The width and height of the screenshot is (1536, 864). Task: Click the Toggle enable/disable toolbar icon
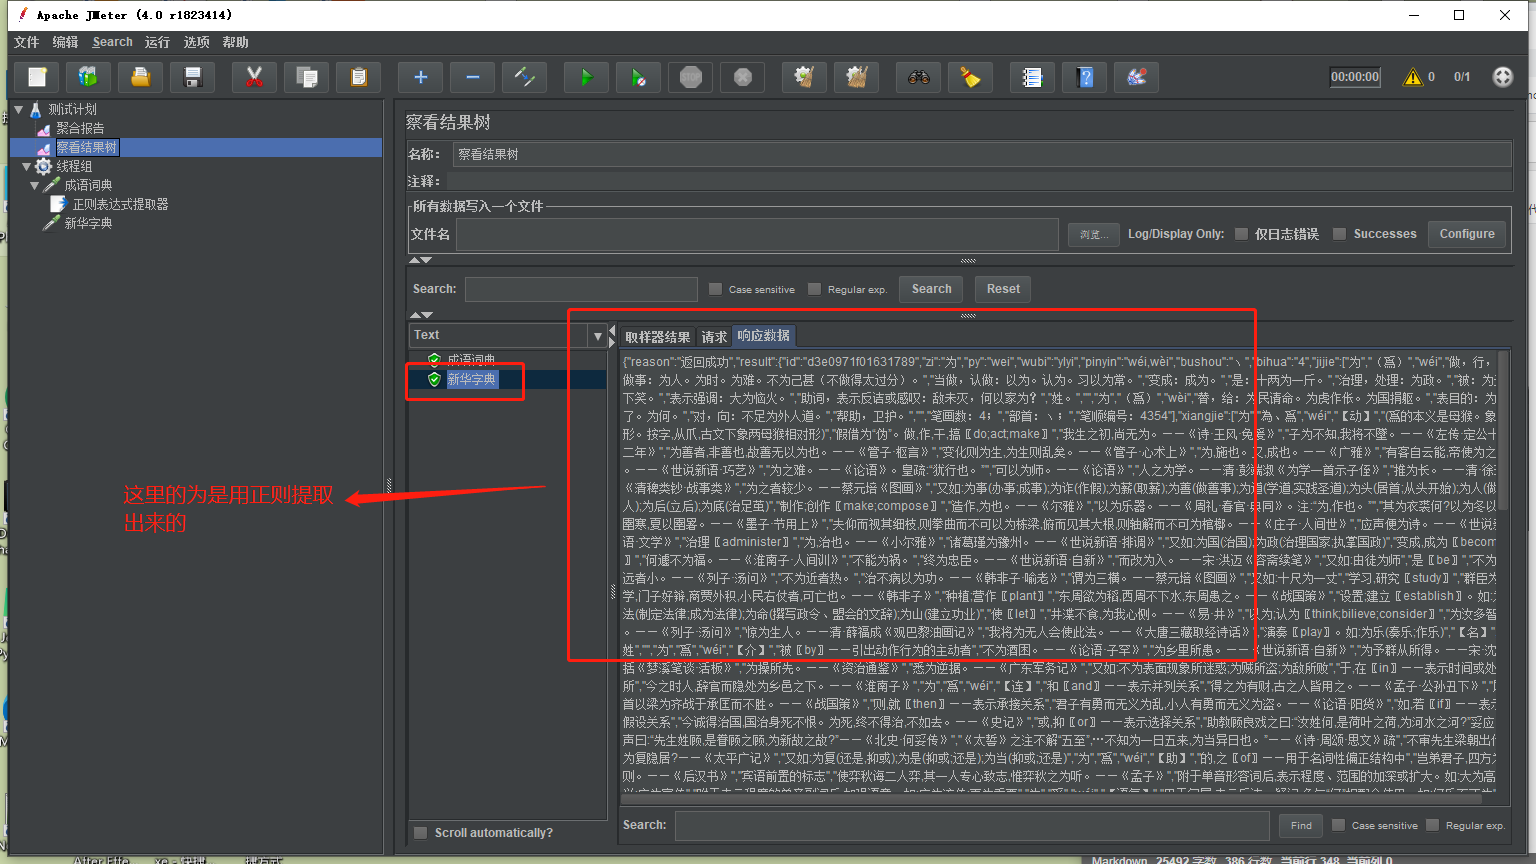click(x=524, y=77)
